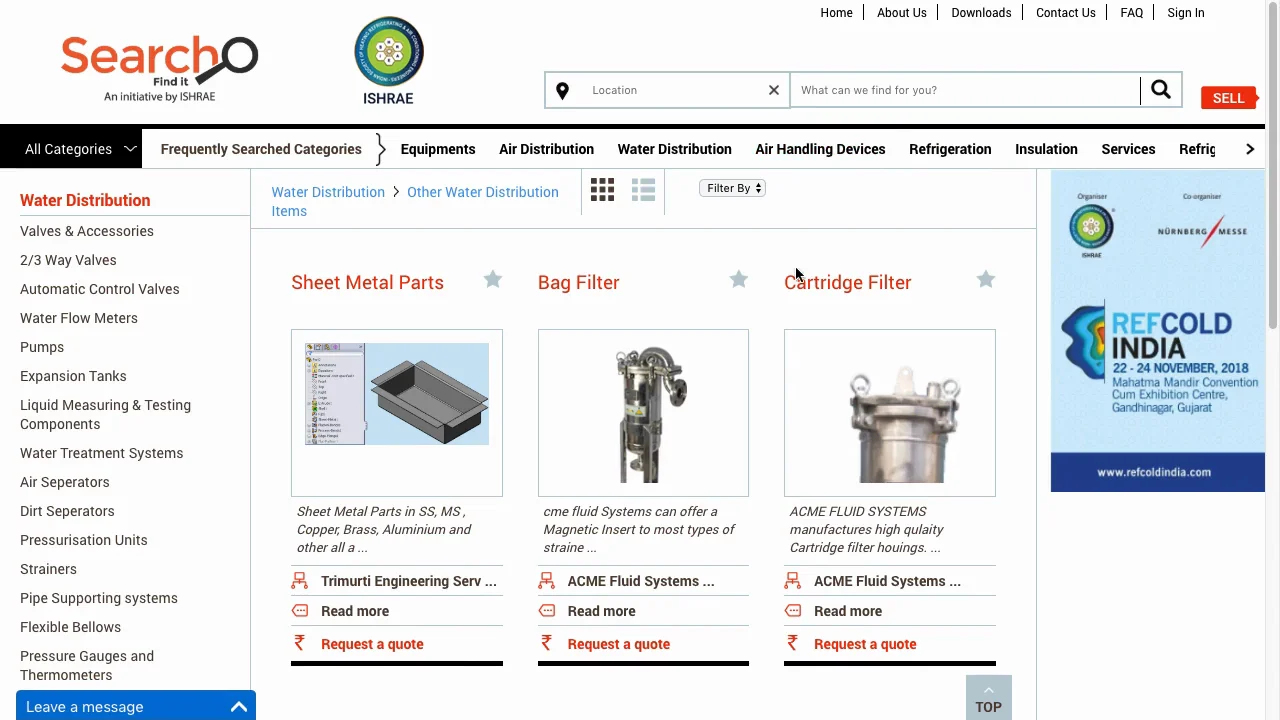Open 2/3 Way Valves sidebar link
The height and width of the screenshot is (720, 1280).
[x=68, y=260]
